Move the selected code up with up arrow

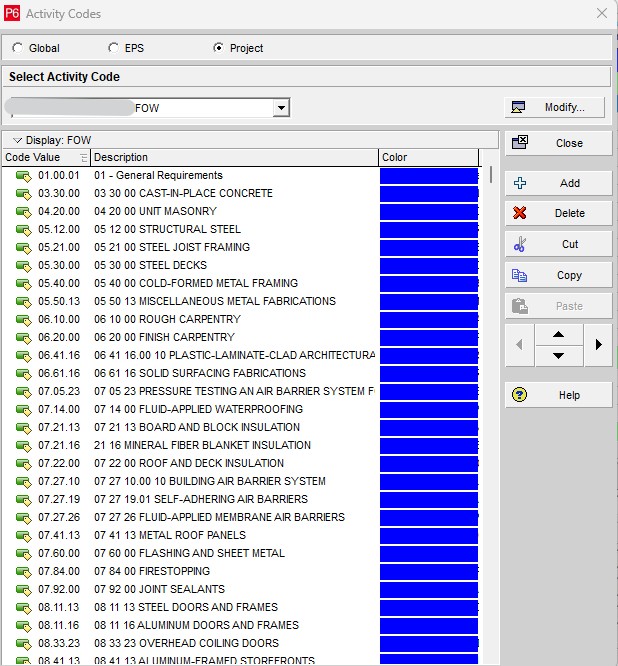coord(558,335)
